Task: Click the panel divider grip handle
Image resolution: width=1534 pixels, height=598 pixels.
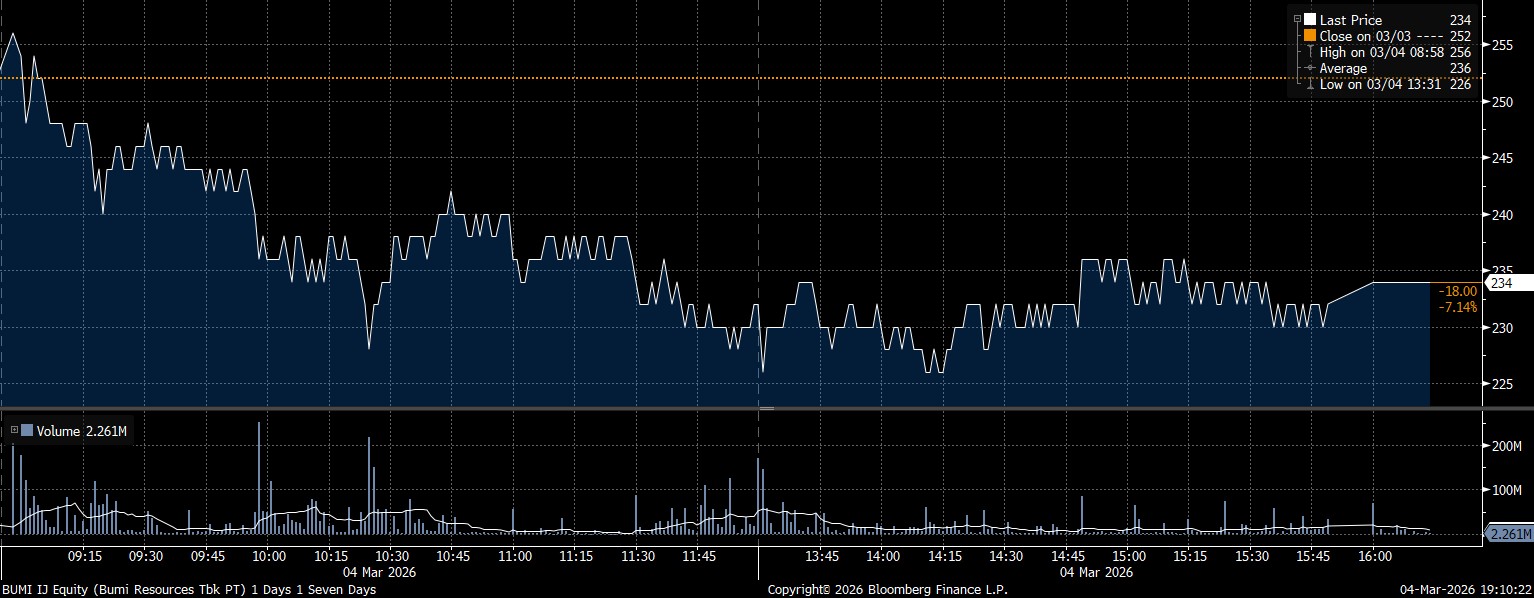Action: pos(767,408)
